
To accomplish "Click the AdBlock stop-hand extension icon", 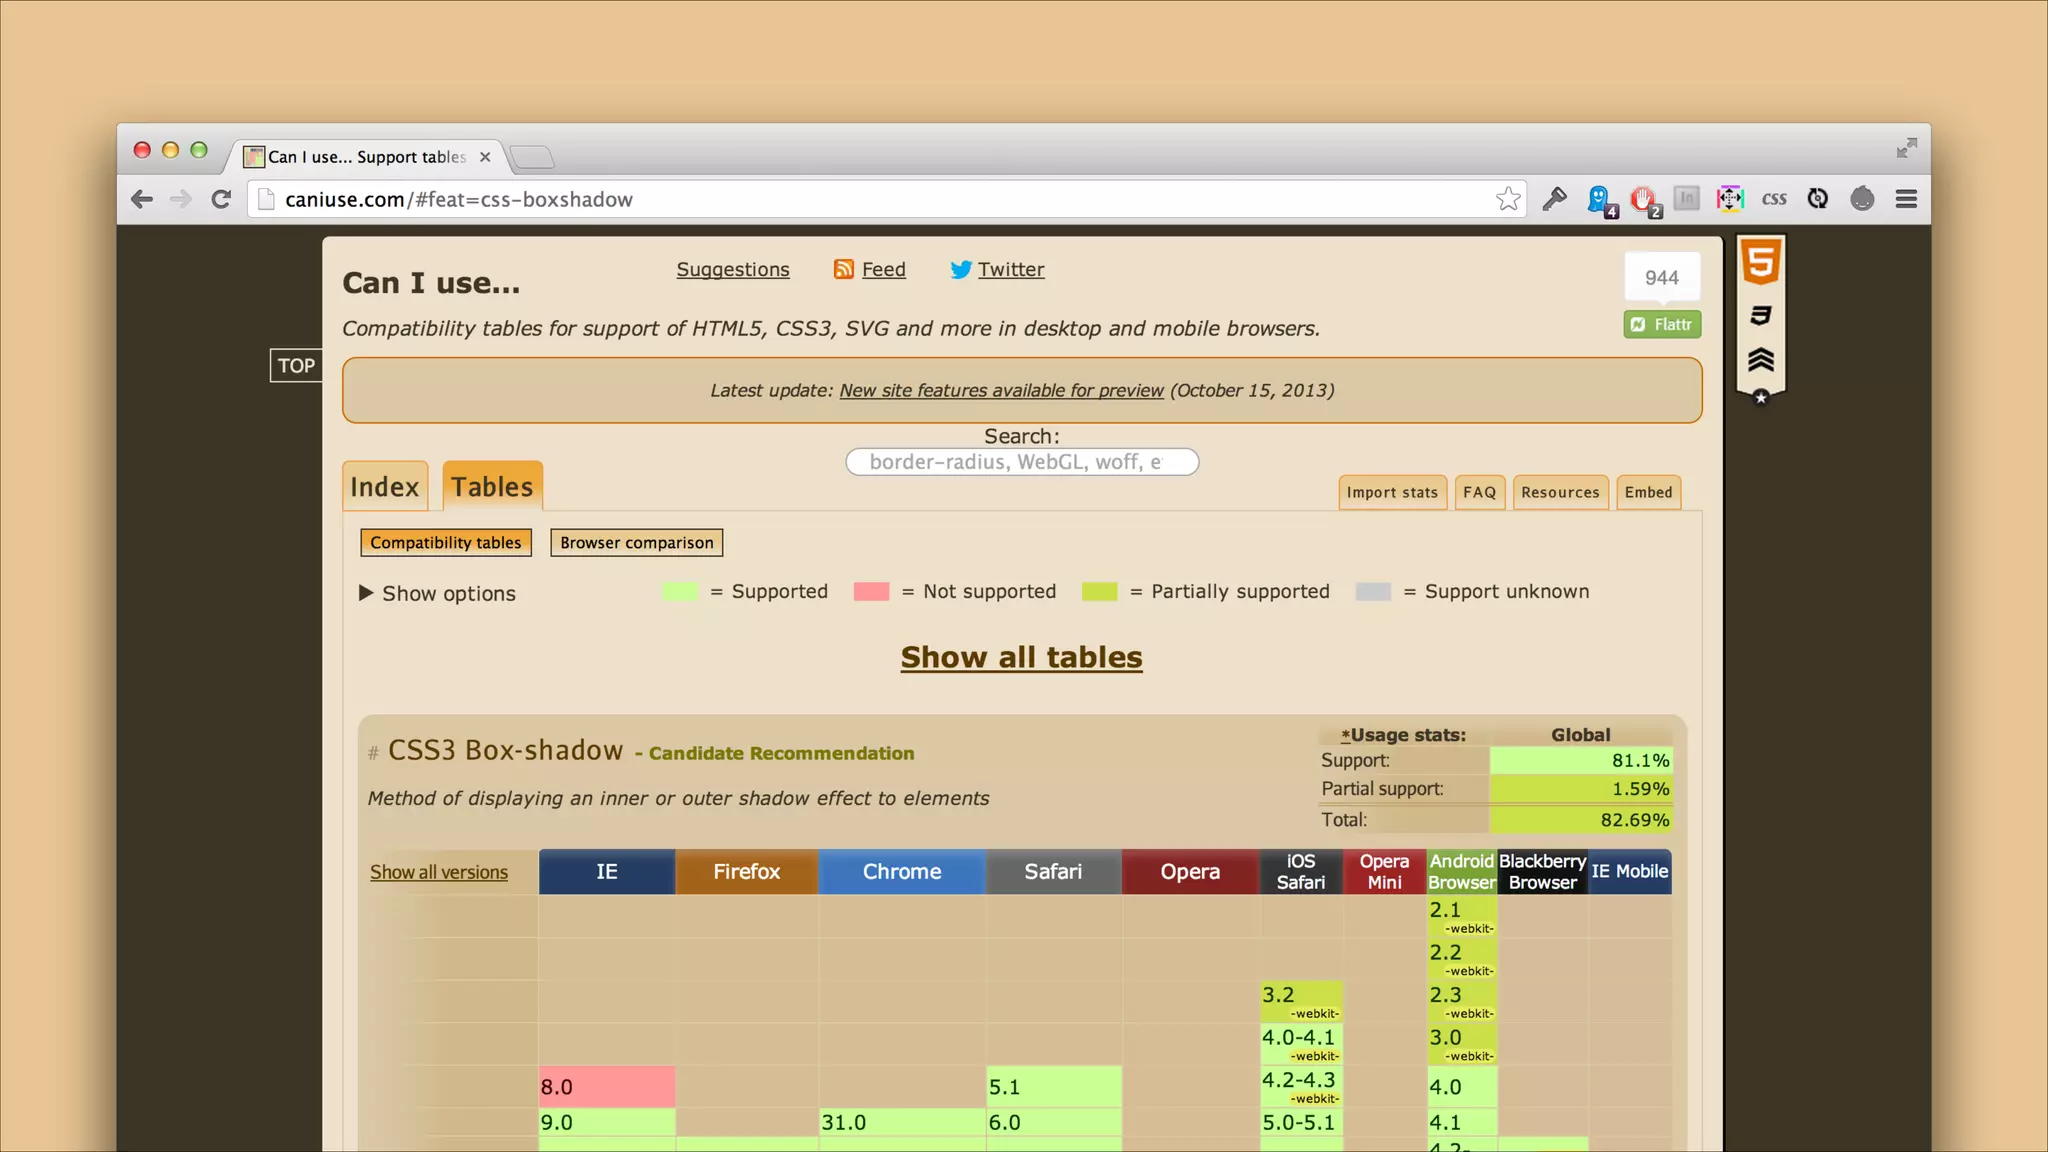I will [1643, 199].
